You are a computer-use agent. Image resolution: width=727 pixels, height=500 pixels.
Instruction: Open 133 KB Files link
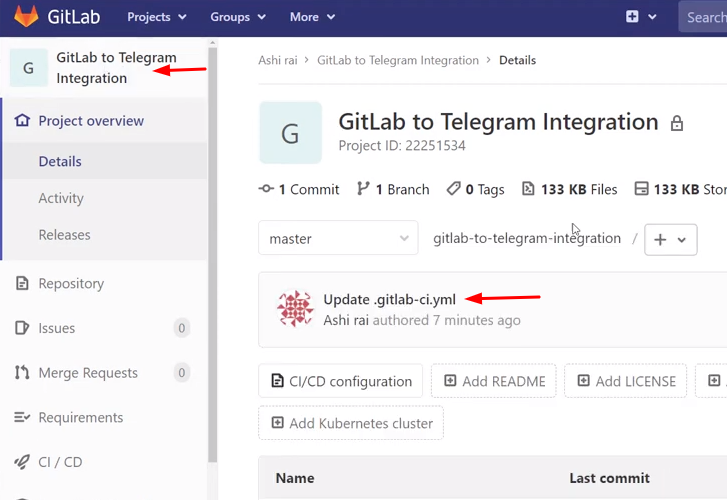[x=579, y=189]
